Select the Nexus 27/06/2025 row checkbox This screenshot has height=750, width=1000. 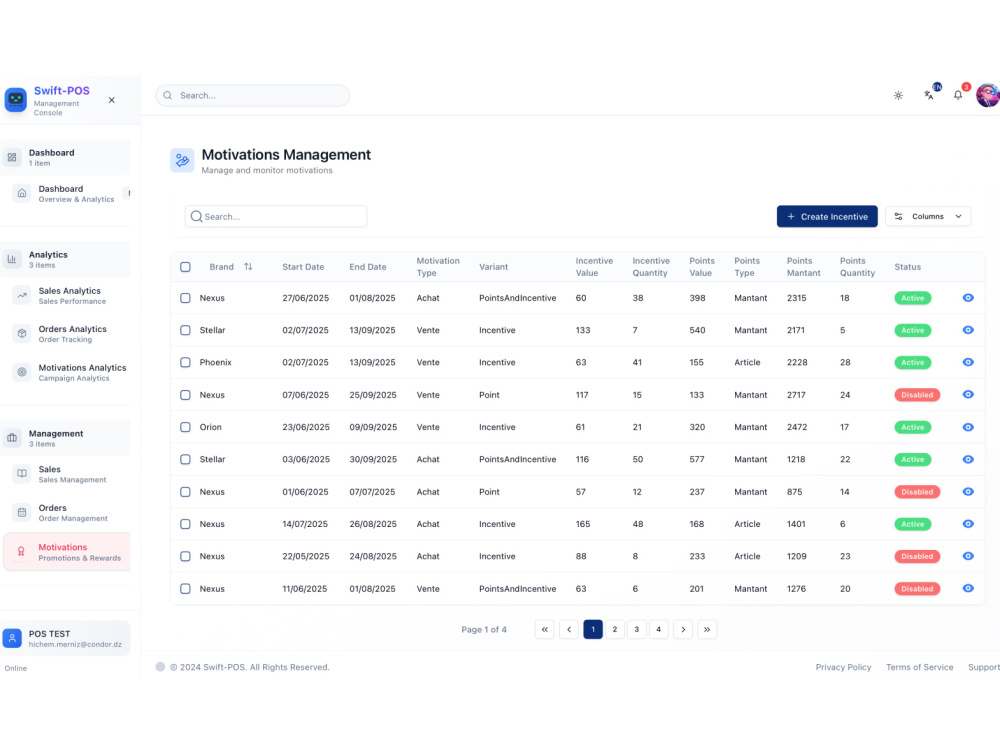pyautogui.click(x=185, y=298)
